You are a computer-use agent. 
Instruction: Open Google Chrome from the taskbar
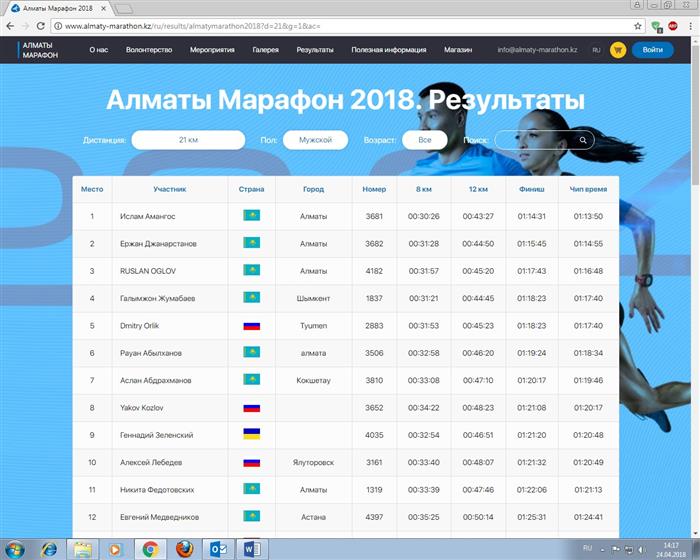pyautogui.click(x=149, y=548)
